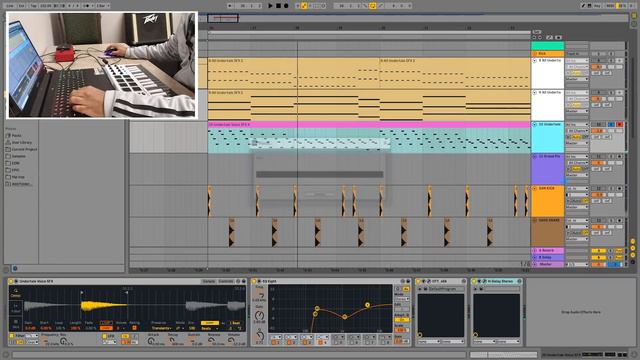Click Add Folder in the browser
Image resolution: width=640 pixels, height=360 pixels.
pos(21,184)
